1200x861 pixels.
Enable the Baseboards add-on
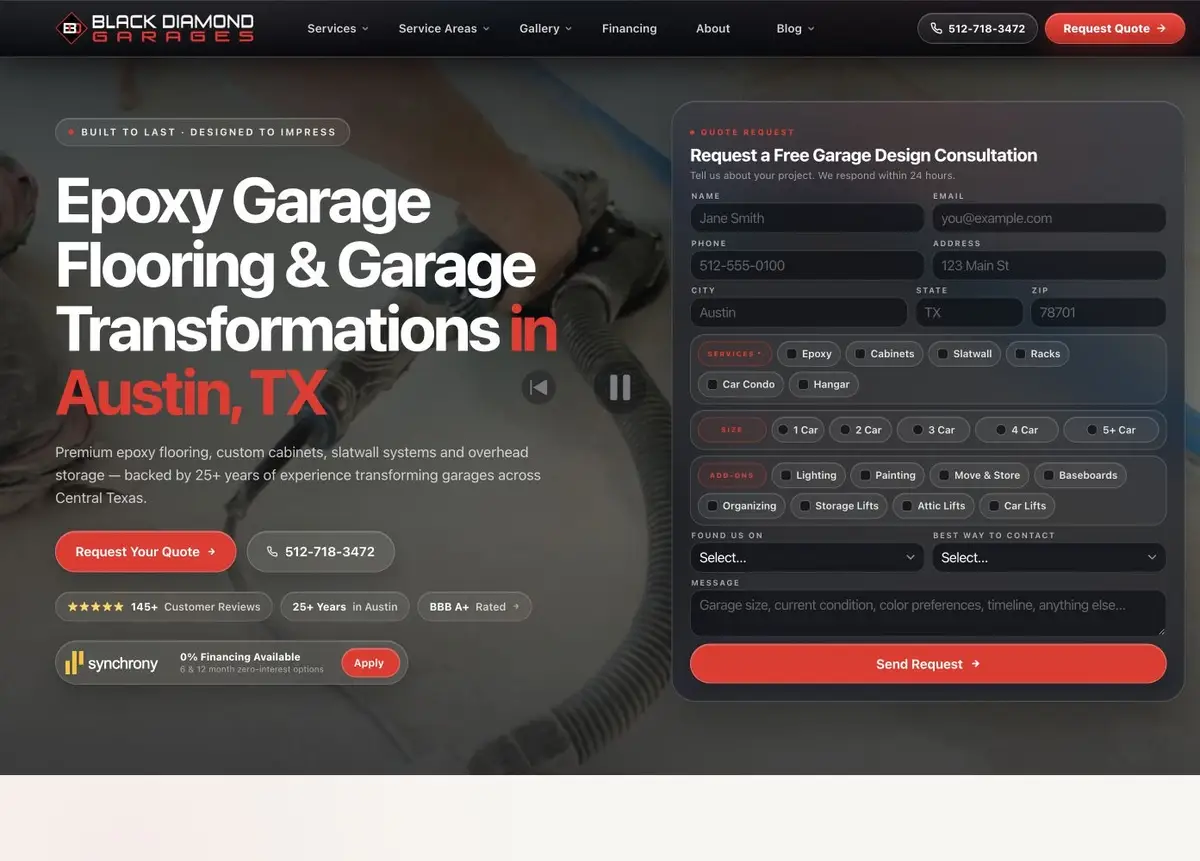pyautogui.click(x=1048, y=476)
